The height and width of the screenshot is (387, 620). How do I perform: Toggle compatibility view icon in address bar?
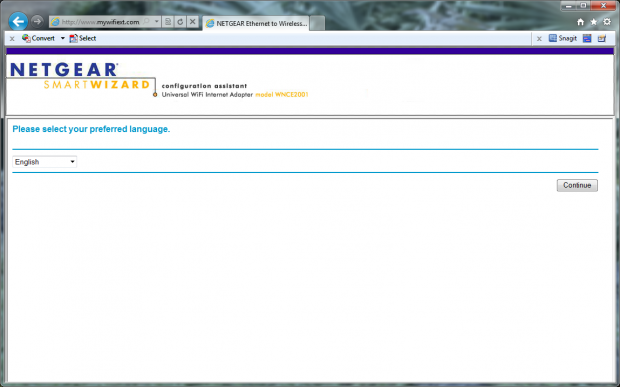(x=168, y=22)
